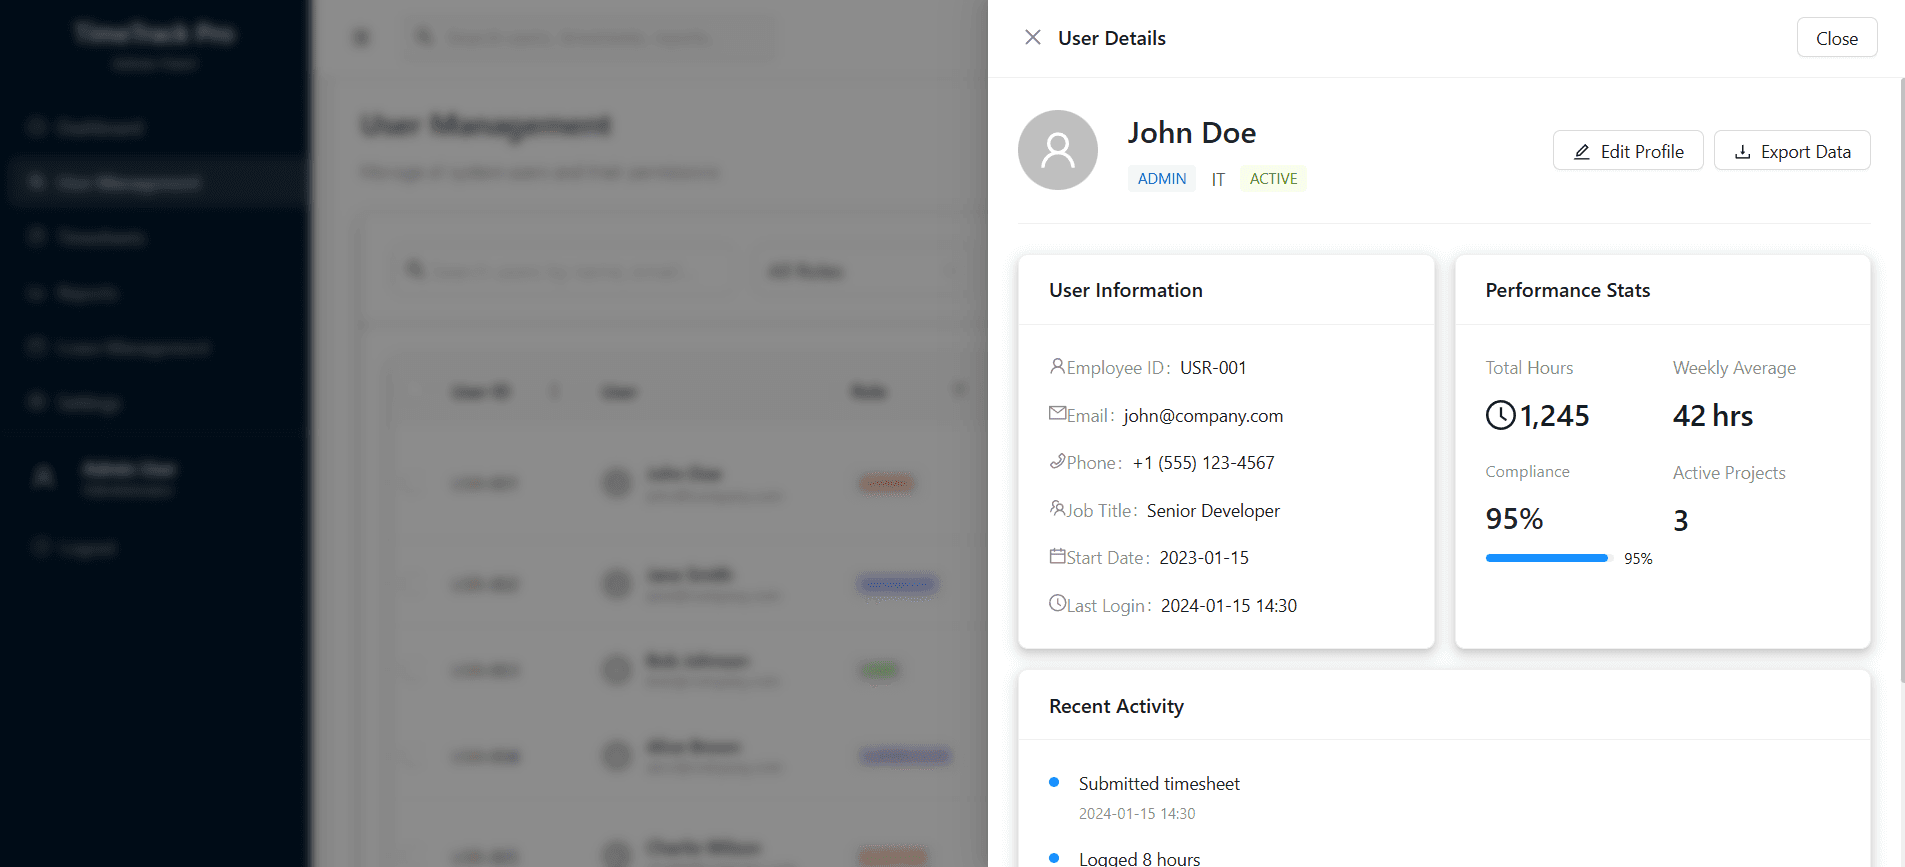The width and height of the screenshot is (1905, 867).
Task: Click the clock icon next to 1,245
Action: 1500,415
